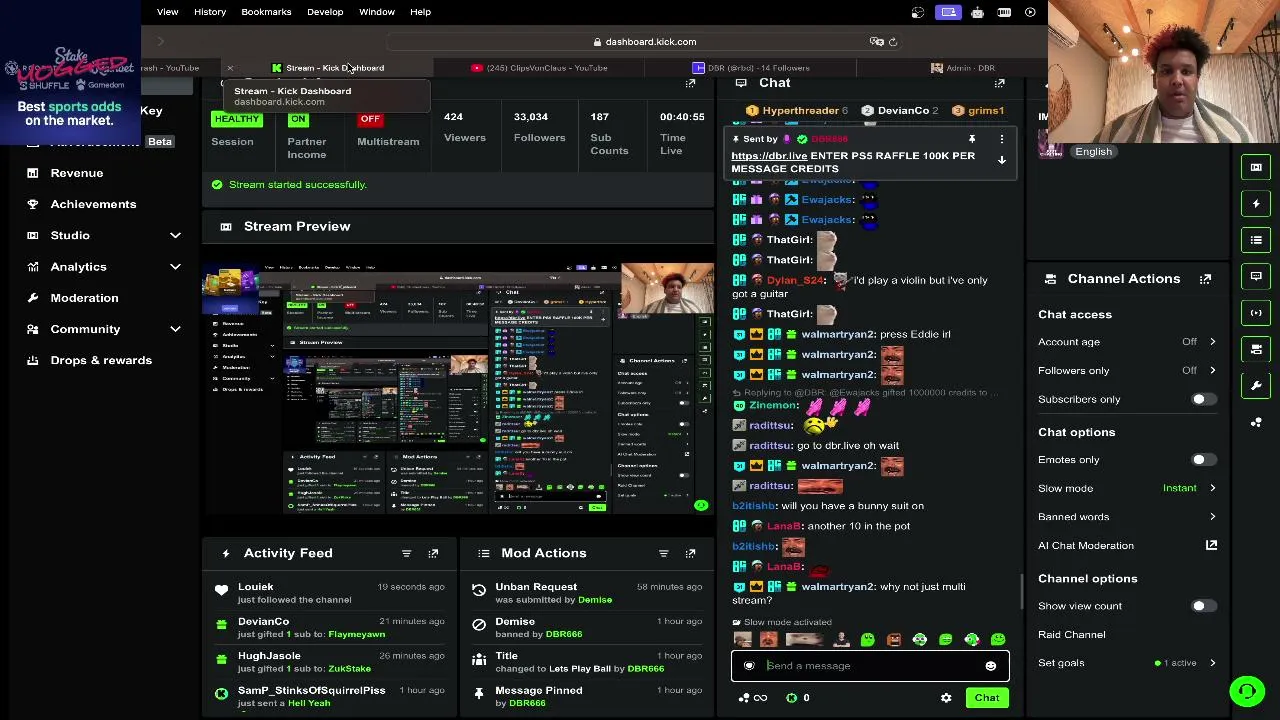Toggle Subscribers only chat
This screenshot has width=1280, height=720.
[1203, 399]
